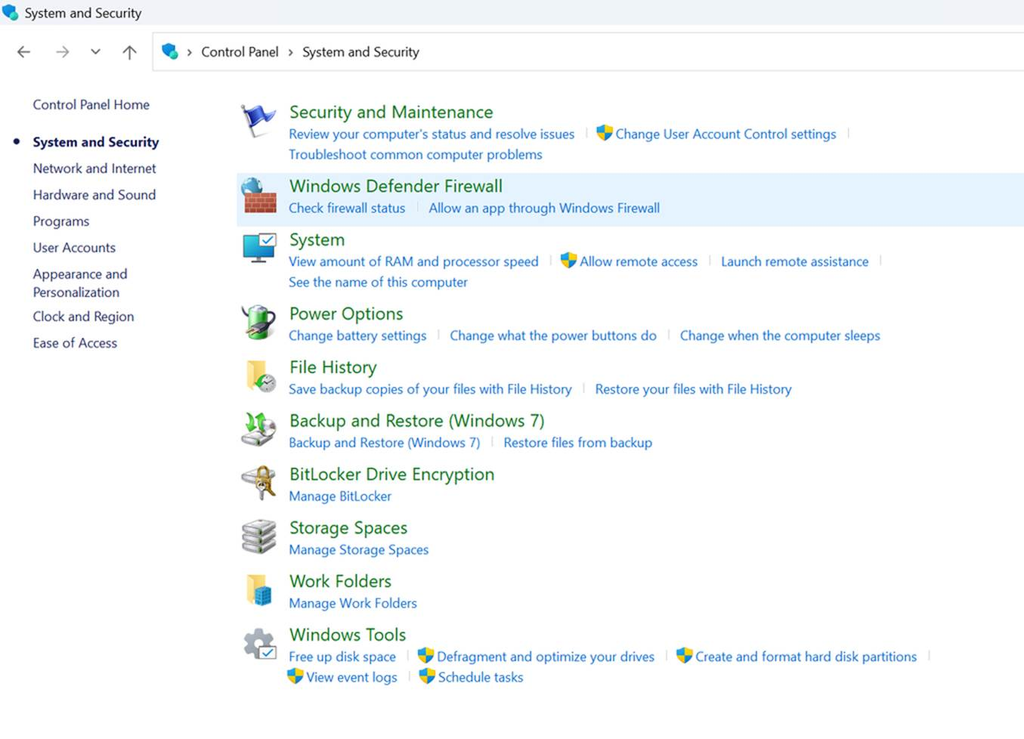Click the System monitor icon

point(259,248)
